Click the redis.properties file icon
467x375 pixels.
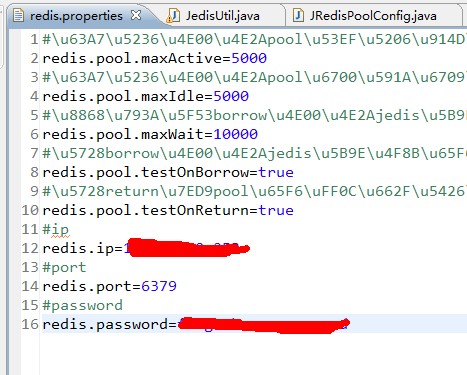18,16
